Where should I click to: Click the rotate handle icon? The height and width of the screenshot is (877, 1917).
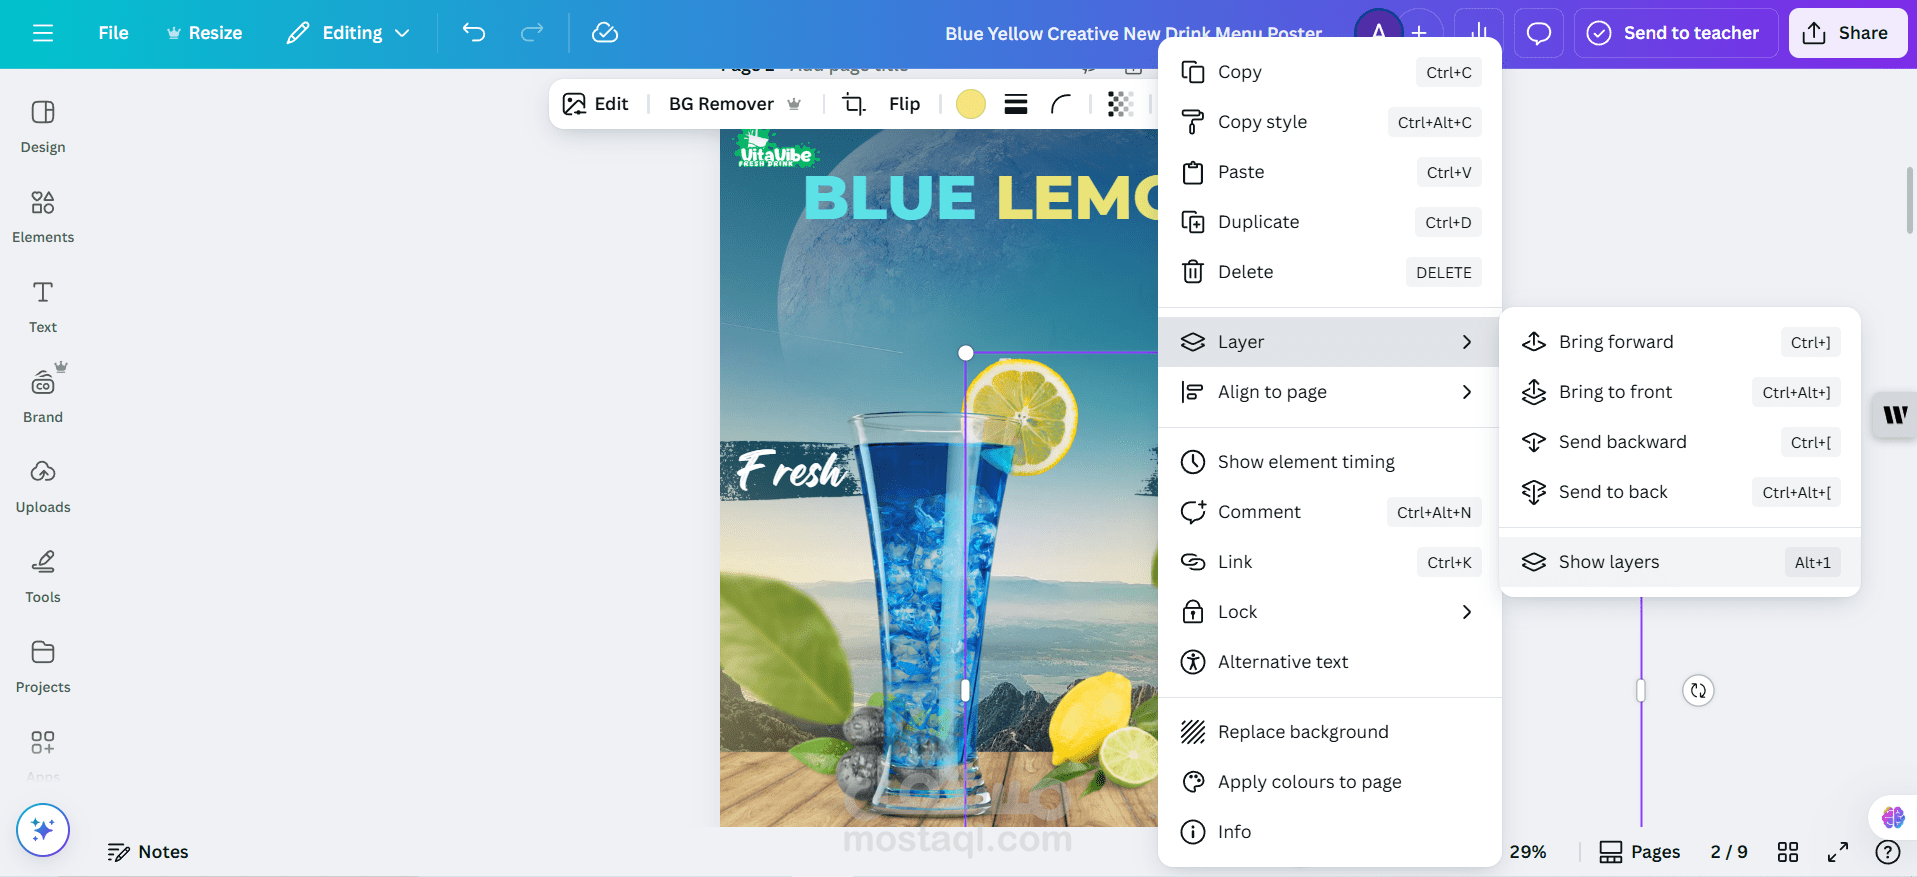tap(1698, 691)
